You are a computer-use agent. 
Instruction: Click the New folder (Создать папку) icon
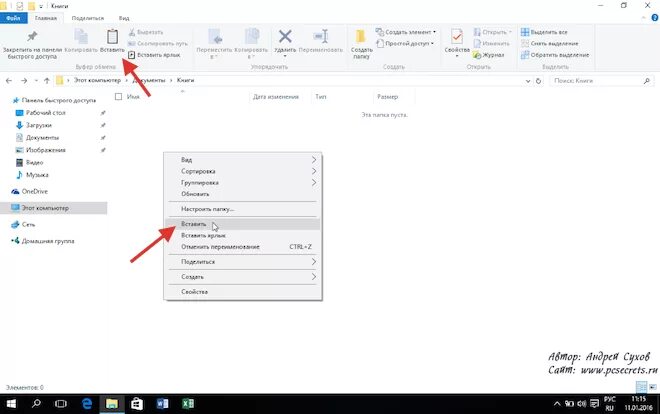tap(361, 37)
